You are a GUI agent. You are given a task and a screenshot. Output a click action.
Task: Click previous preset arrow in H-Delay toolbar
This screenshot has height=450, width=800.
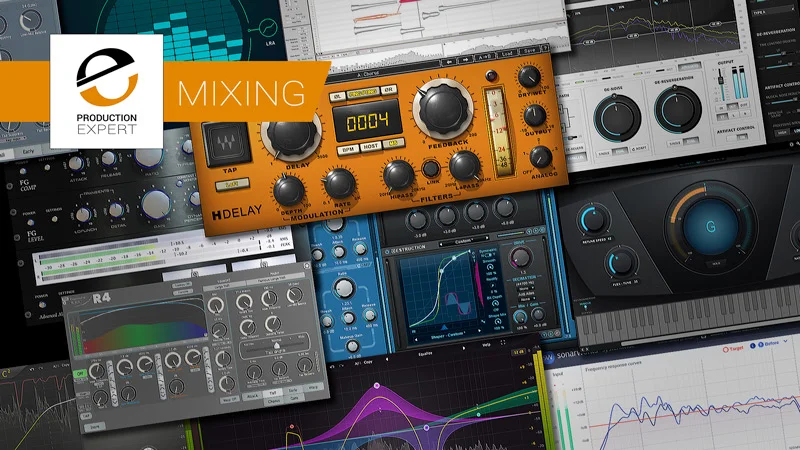[x=449, y=62]
